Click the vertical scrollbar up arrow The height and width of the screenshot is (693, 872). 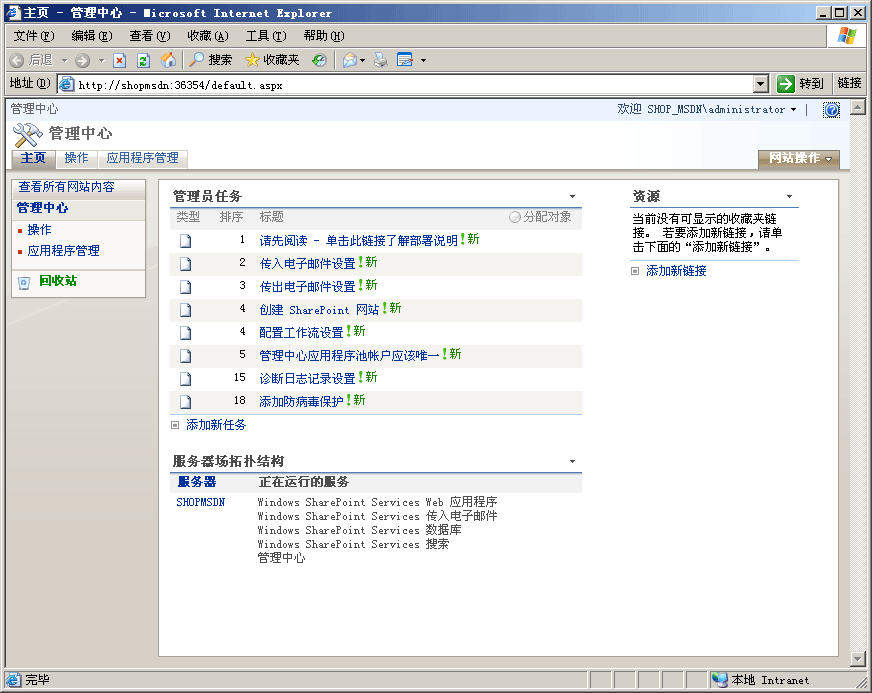coord(858,107)
